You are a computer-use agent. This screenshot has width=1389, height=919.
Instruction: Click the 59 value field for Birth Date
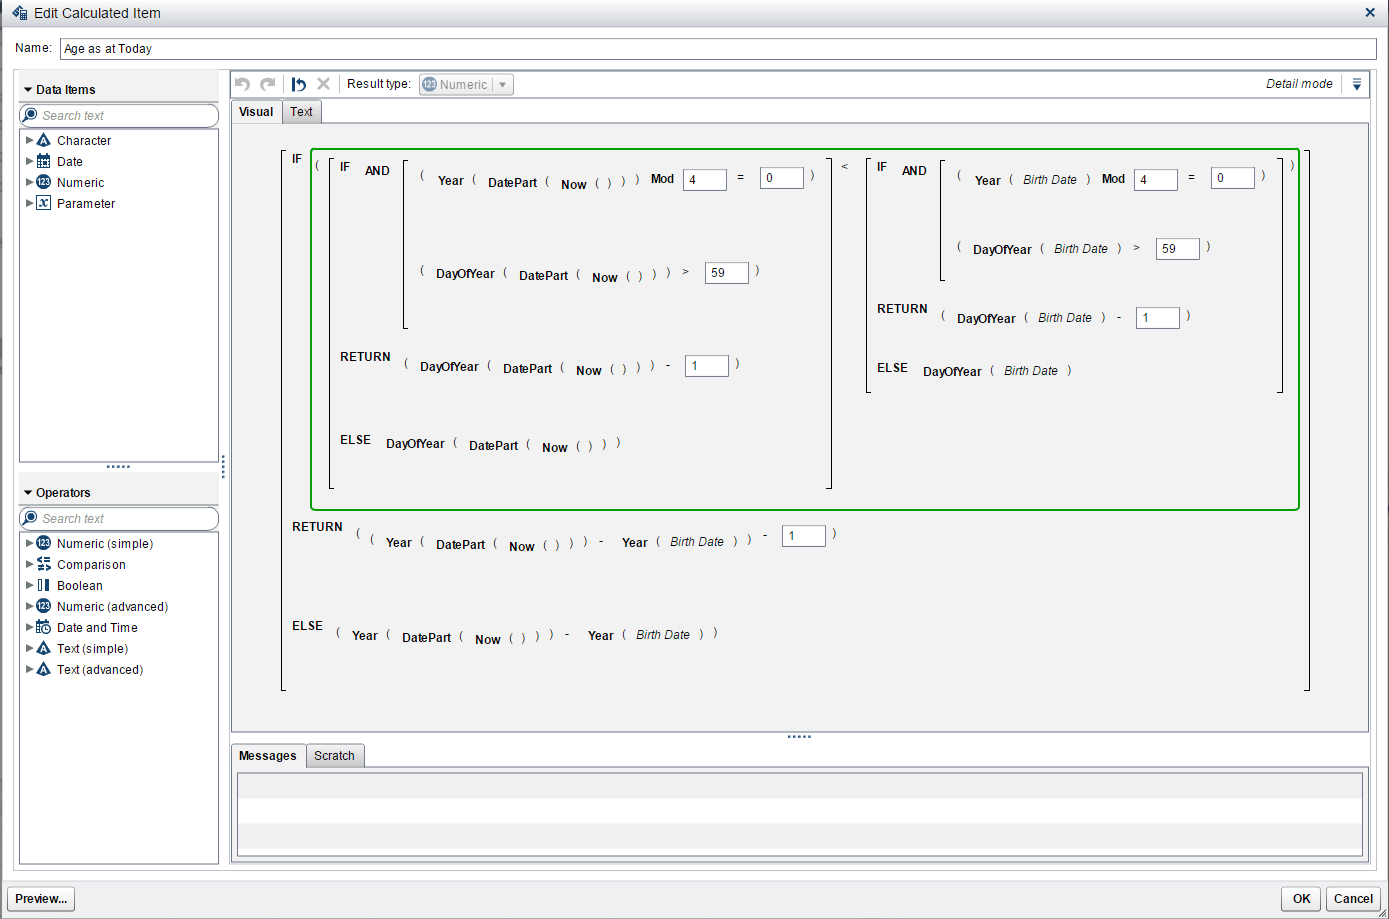tap(1177, 249)
